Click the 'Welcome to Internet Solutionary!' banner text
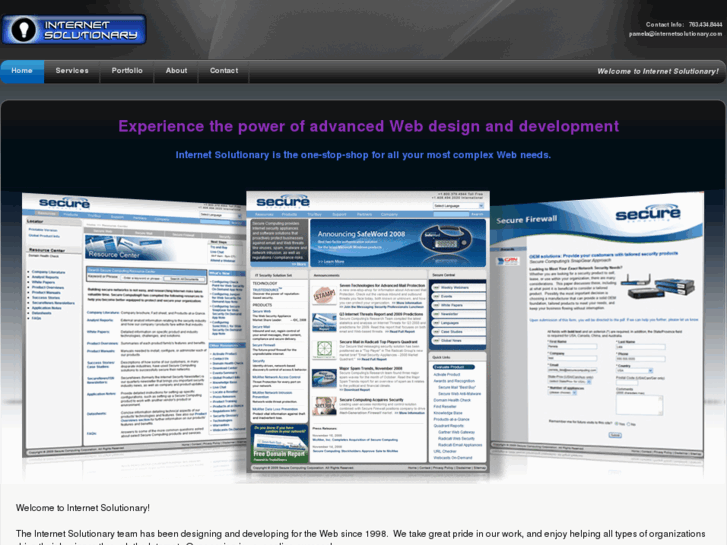Screen dimensions: 727x545 coord(657,71)
